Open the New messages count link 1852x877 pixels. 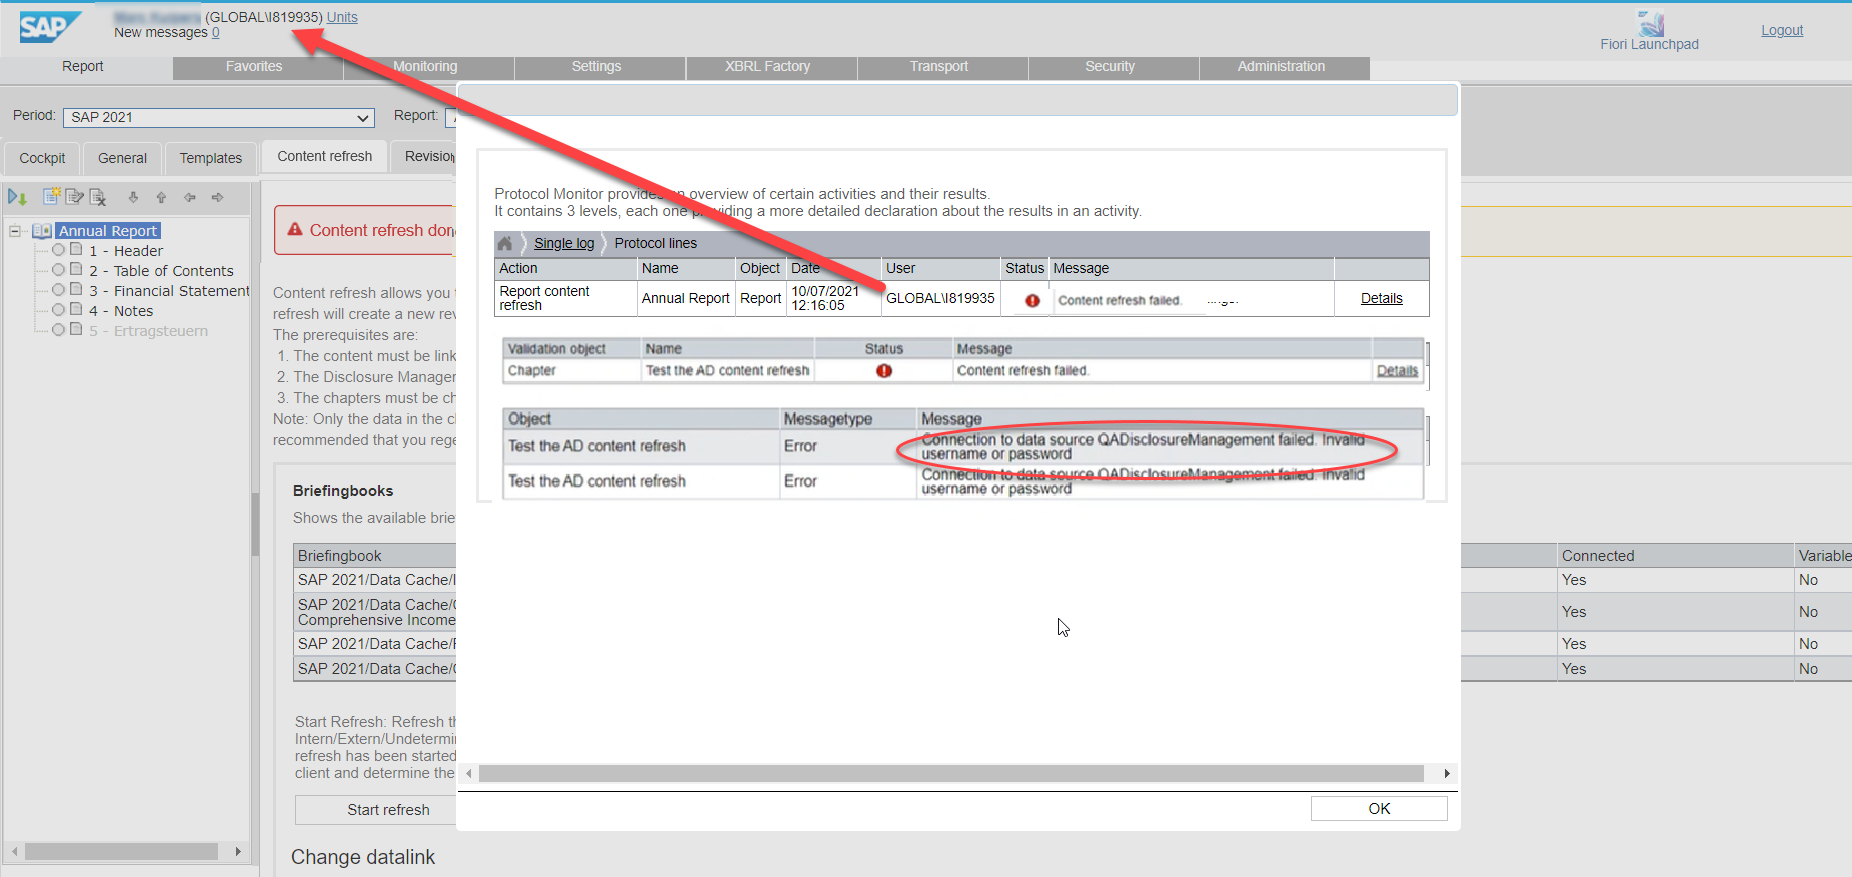point(215,32)
